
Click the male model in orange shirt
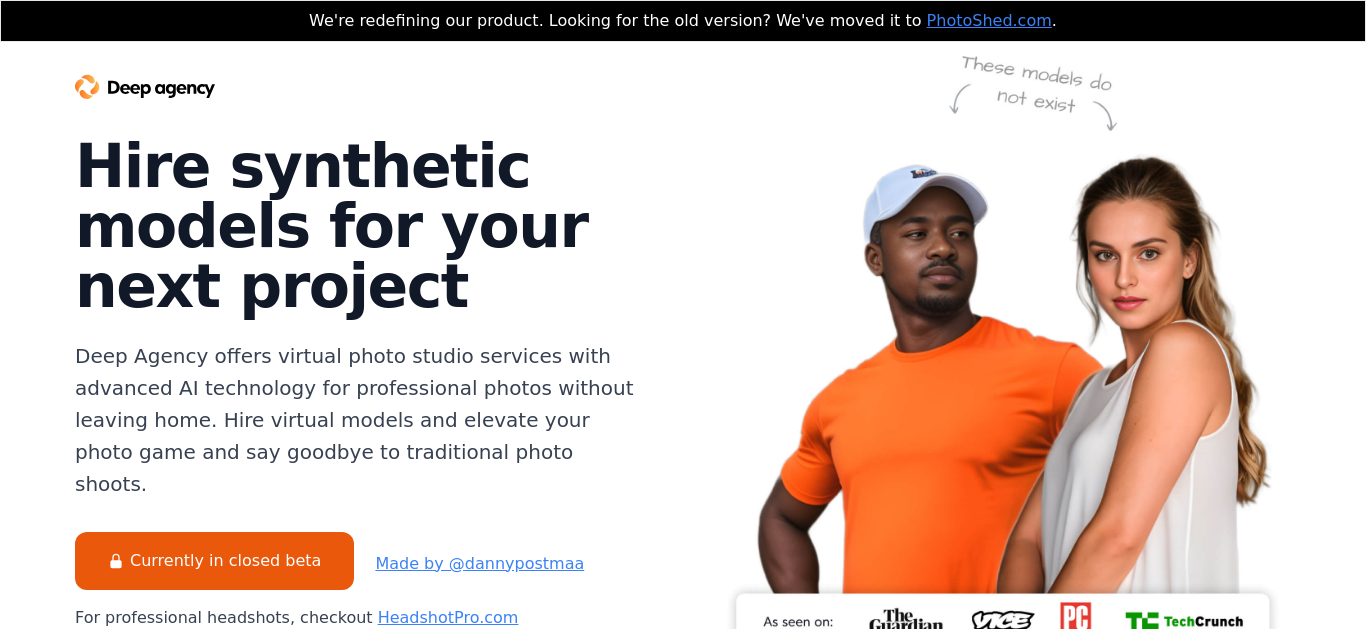pos(900,380)
